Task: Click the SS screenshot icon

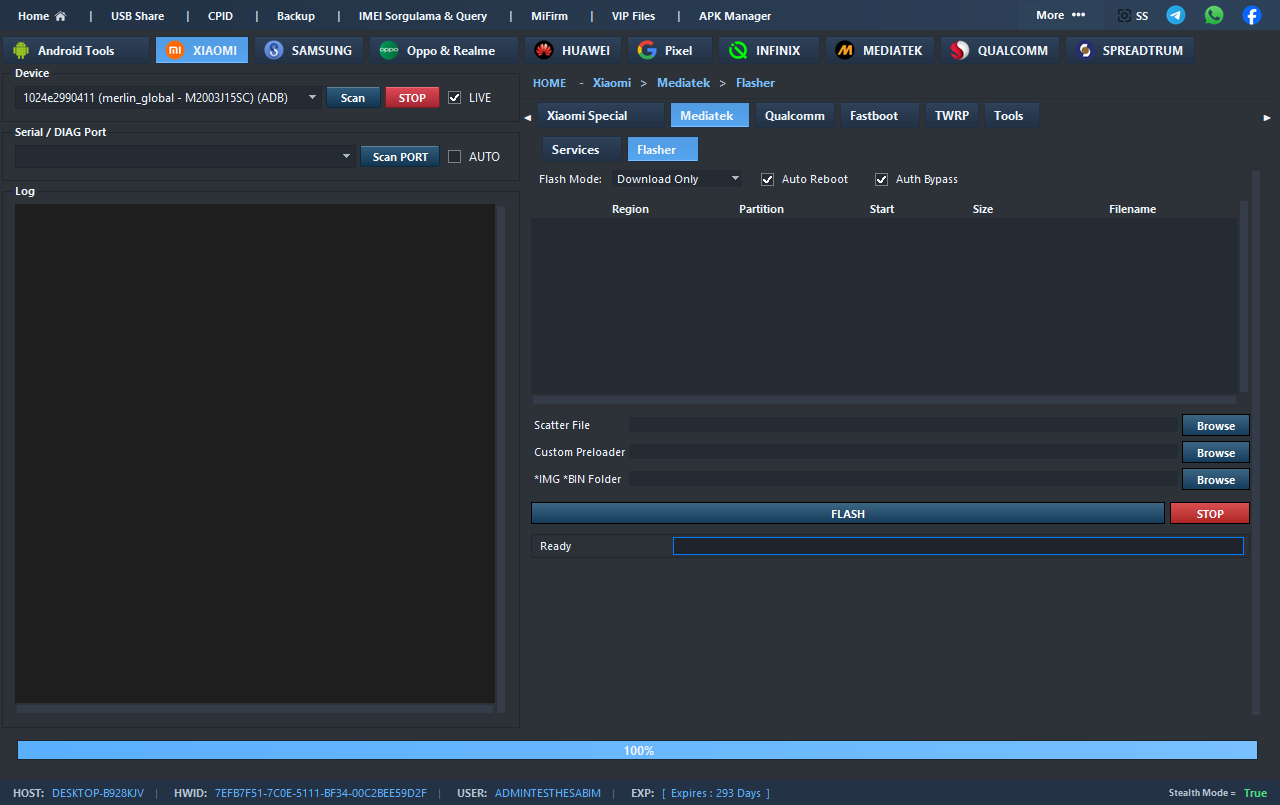Action: [x=1133, y=16]
